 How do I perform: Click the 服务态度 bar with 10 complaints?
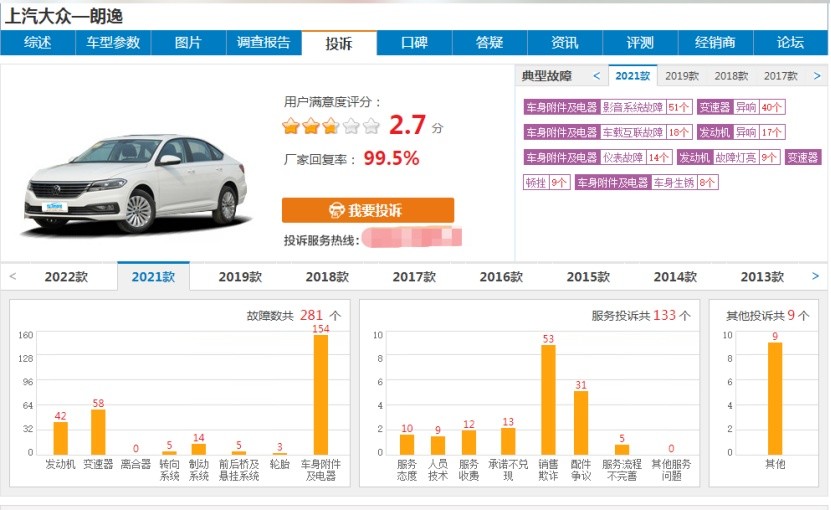pyautogui.click(x=406, y=444)
